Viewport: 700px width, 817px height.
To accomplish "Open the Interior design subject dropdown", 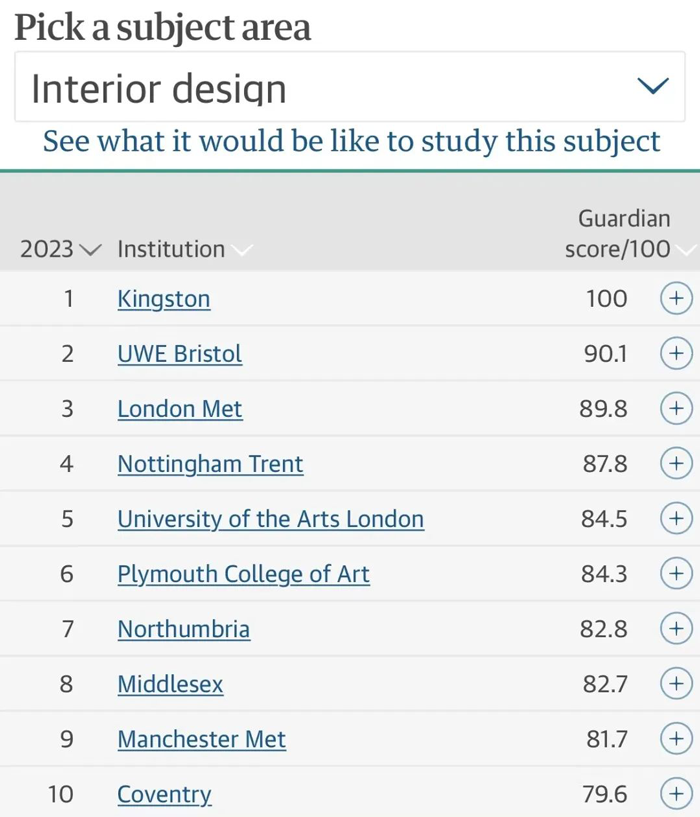I will tap(350, 86).
